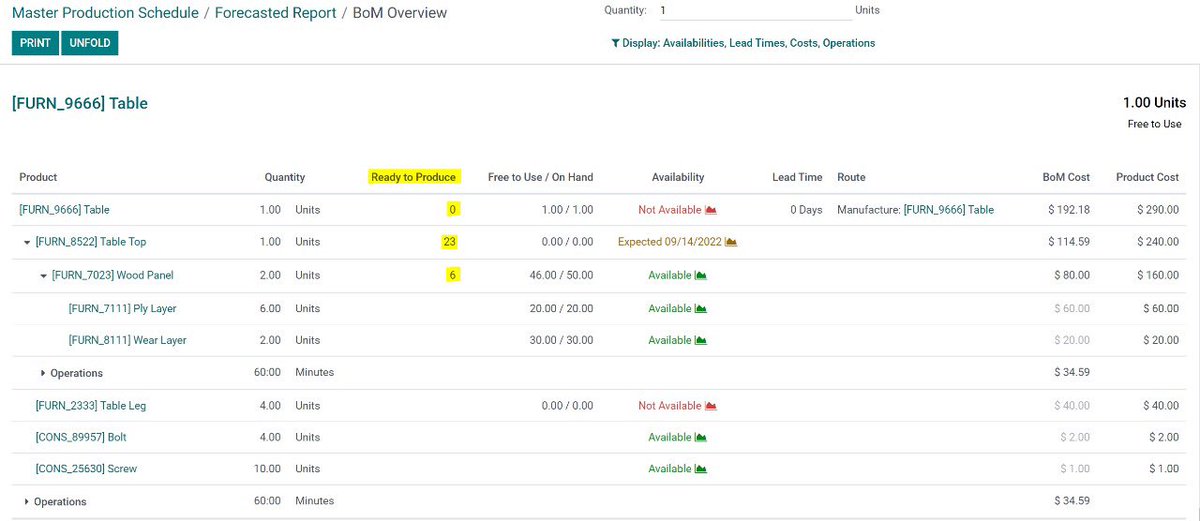
Task: Click forecast chart icon for Wood Panel availability
Action: [701, 275]
